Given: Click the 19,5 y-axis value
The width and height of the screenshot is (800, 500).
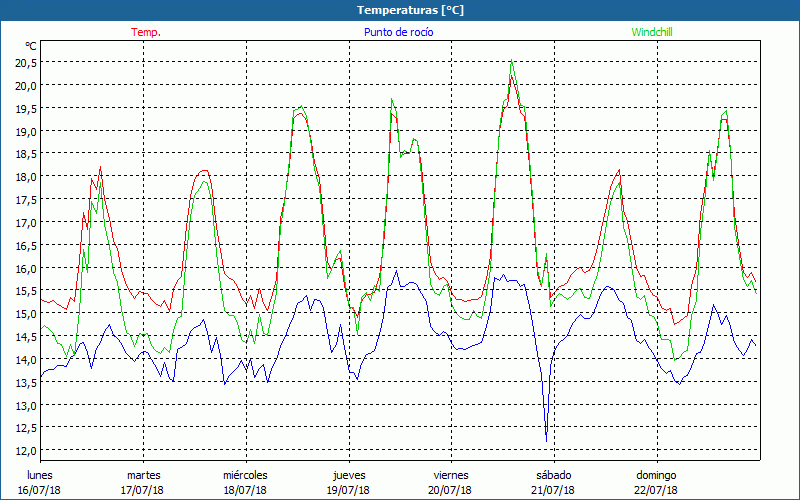Looking at the screenshot, I should tap(26, 108).
